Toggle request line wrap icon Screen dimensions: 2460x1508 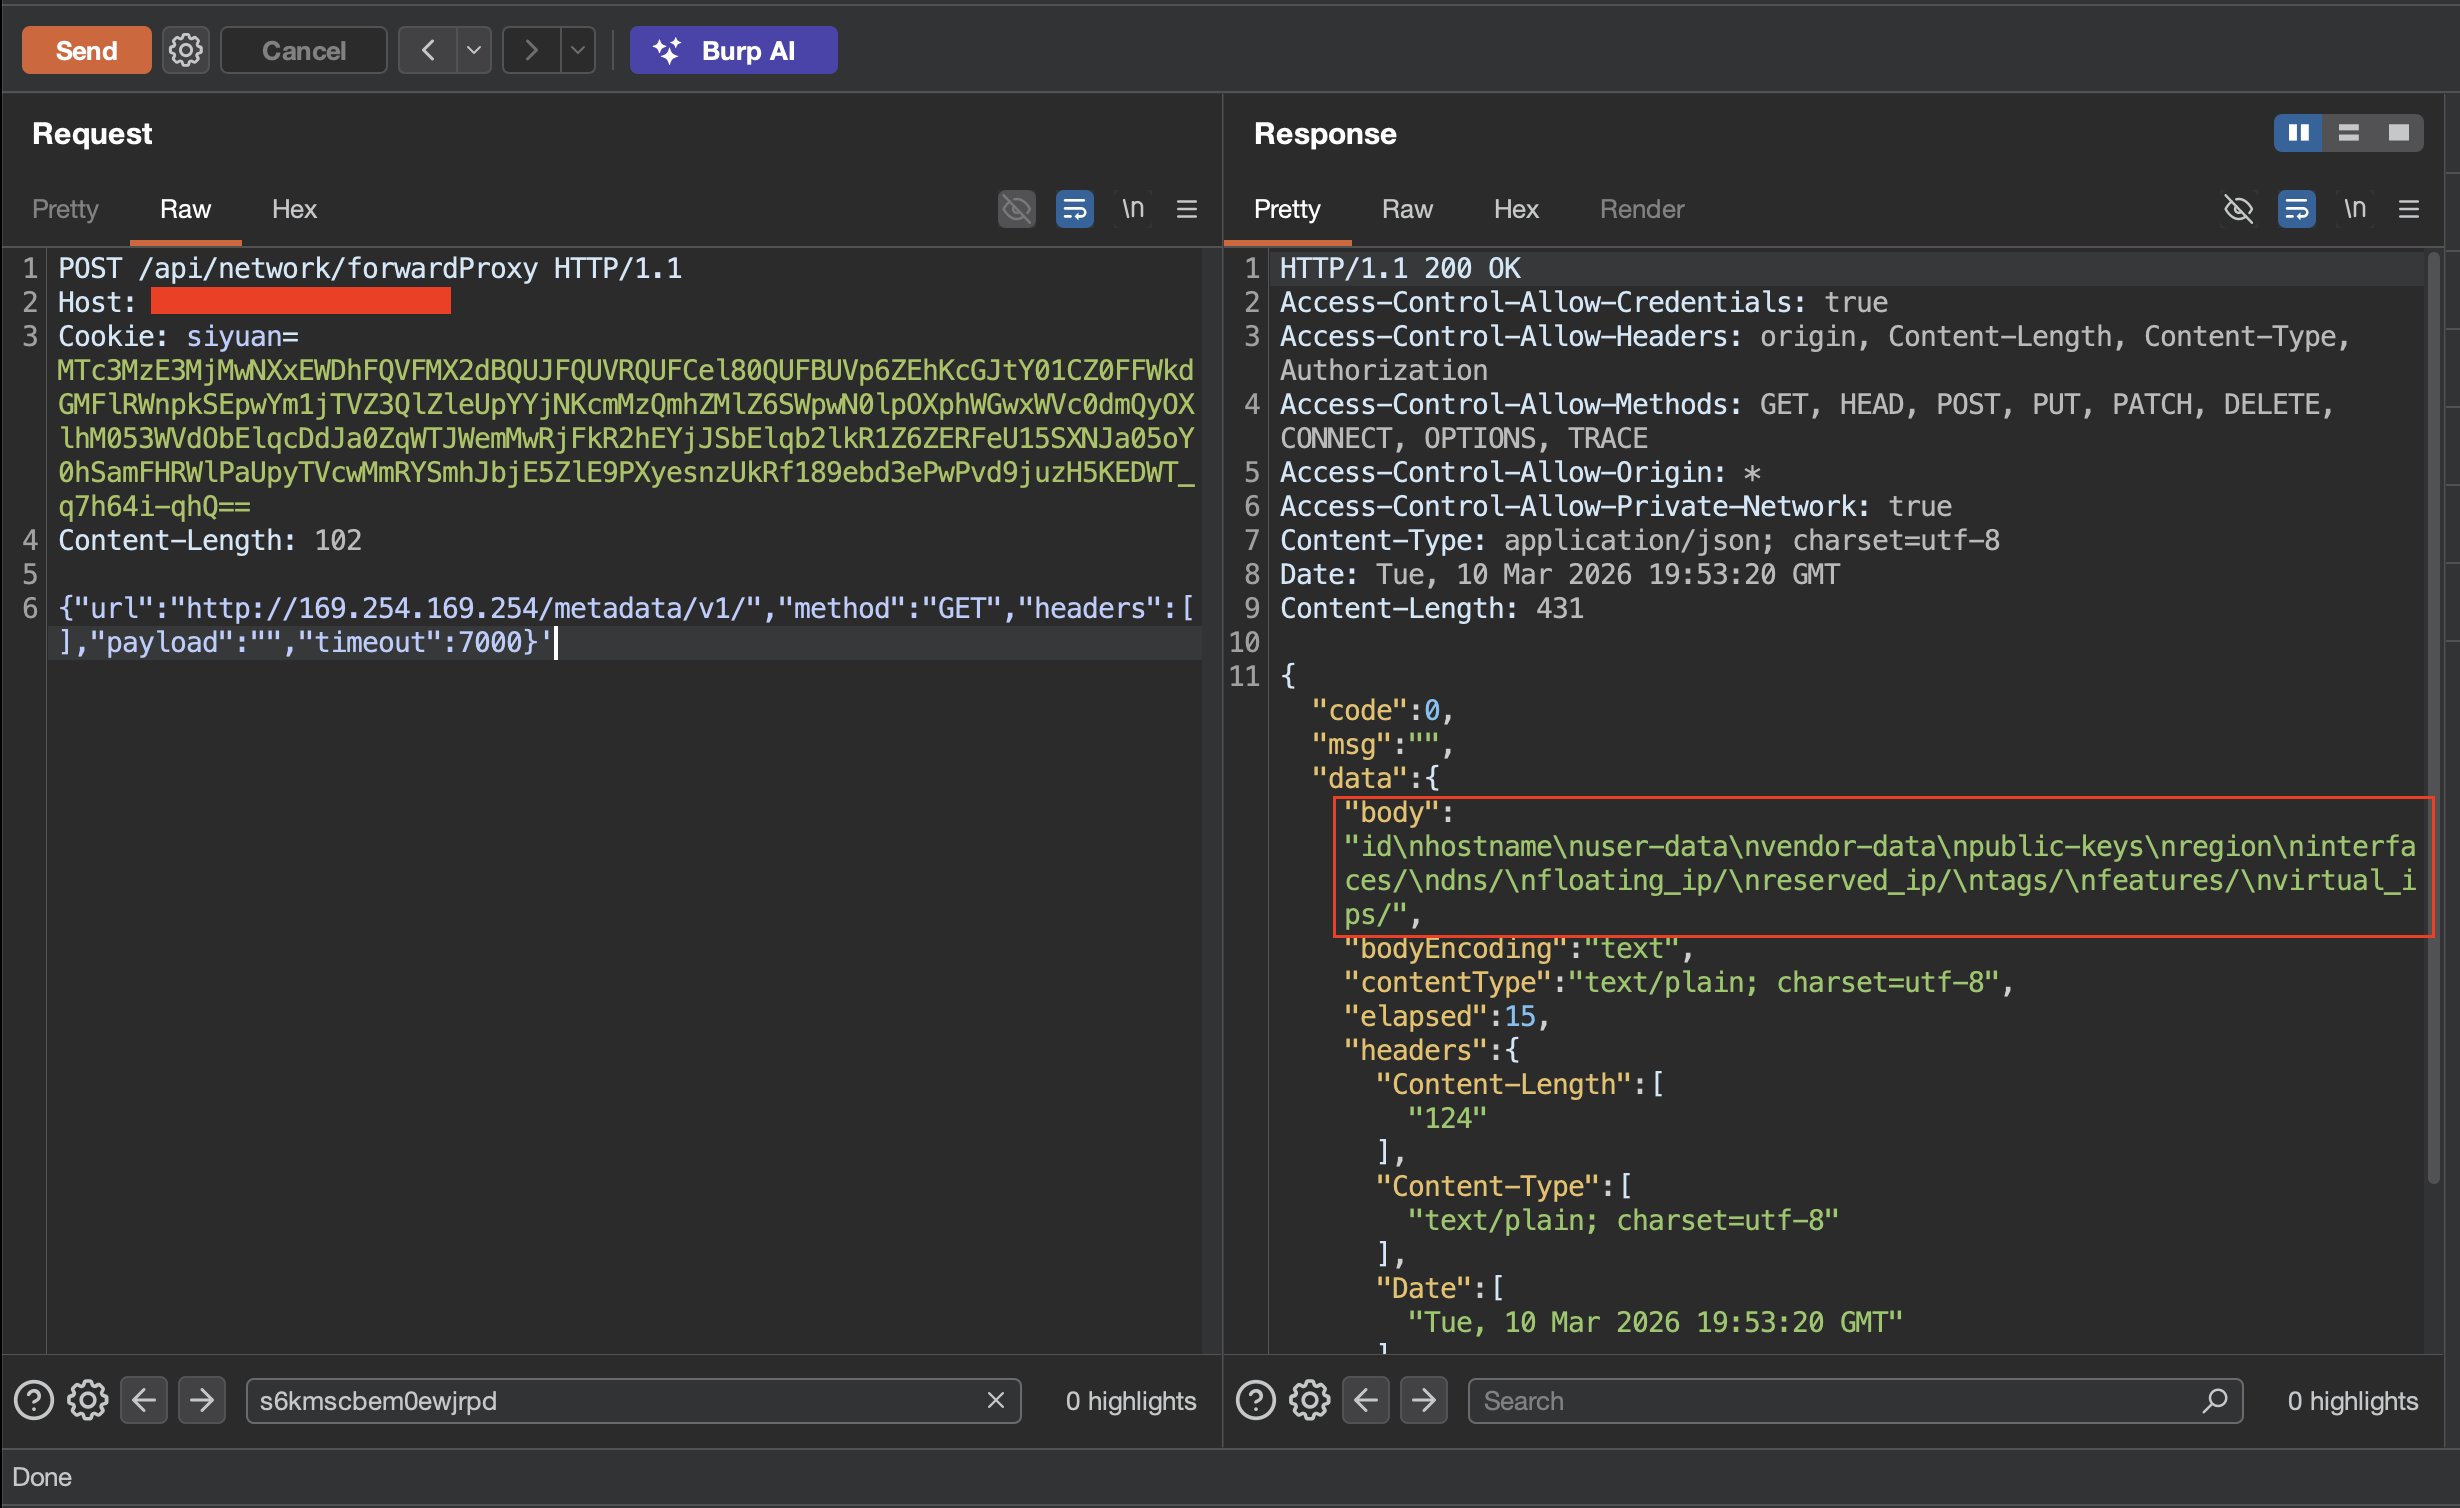[x=1074, y=209]
